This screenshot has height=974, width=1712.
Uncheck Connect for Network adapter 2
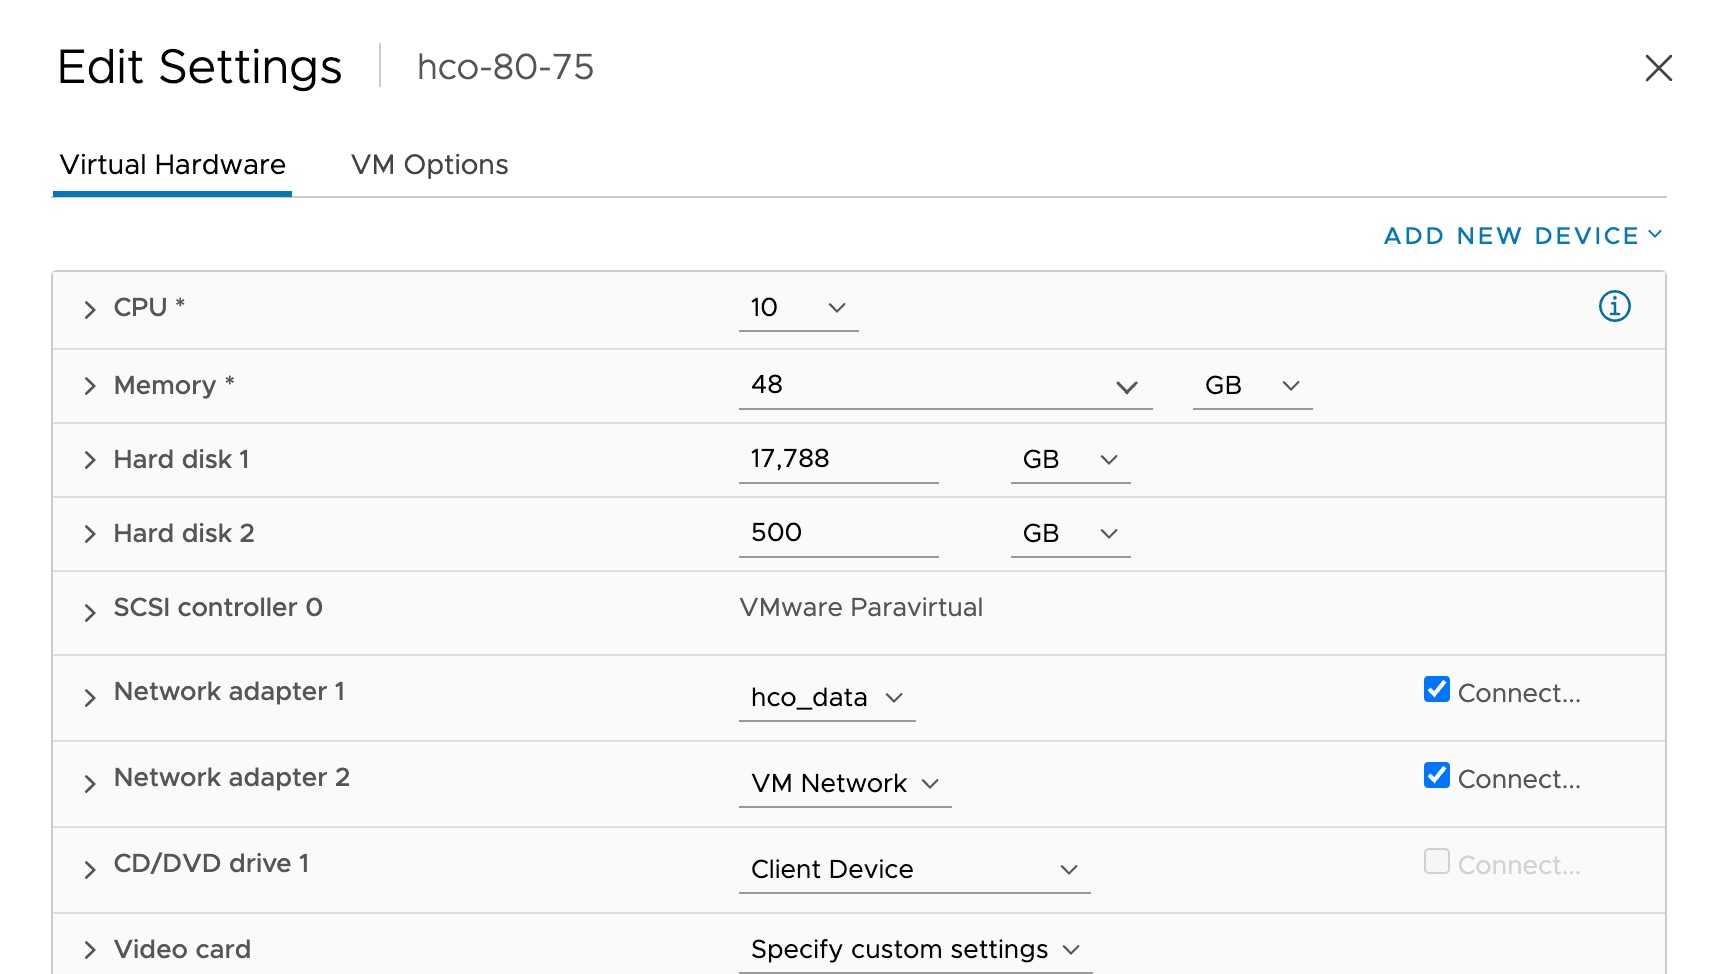click(1437, 775)
